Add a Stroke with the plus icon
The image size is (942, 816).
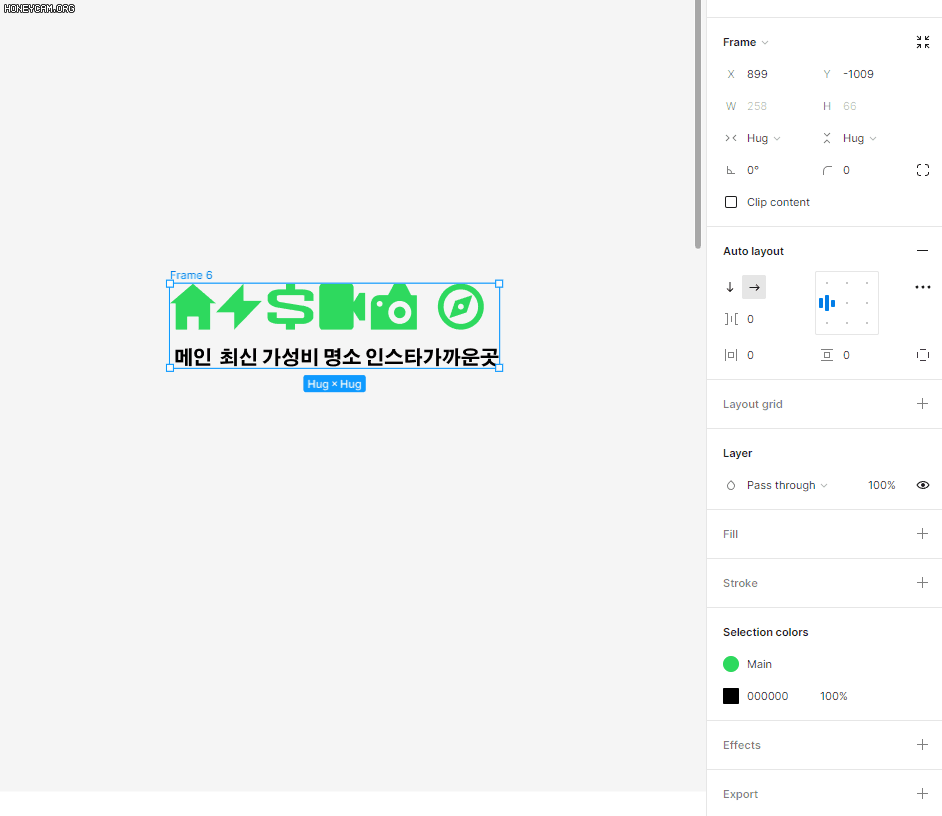click(x=922, y=583)
